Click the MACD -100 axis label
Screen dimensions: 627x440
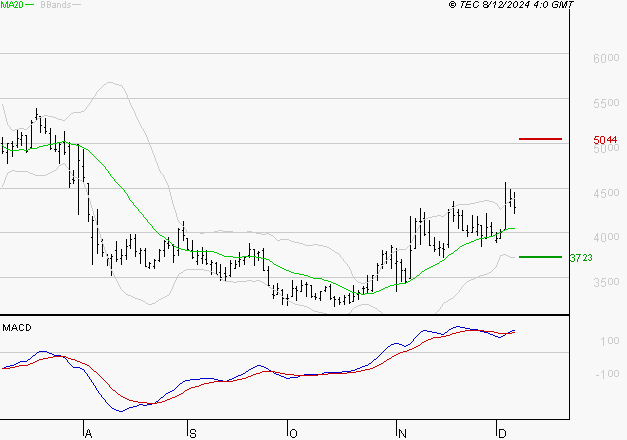(607, 374)
